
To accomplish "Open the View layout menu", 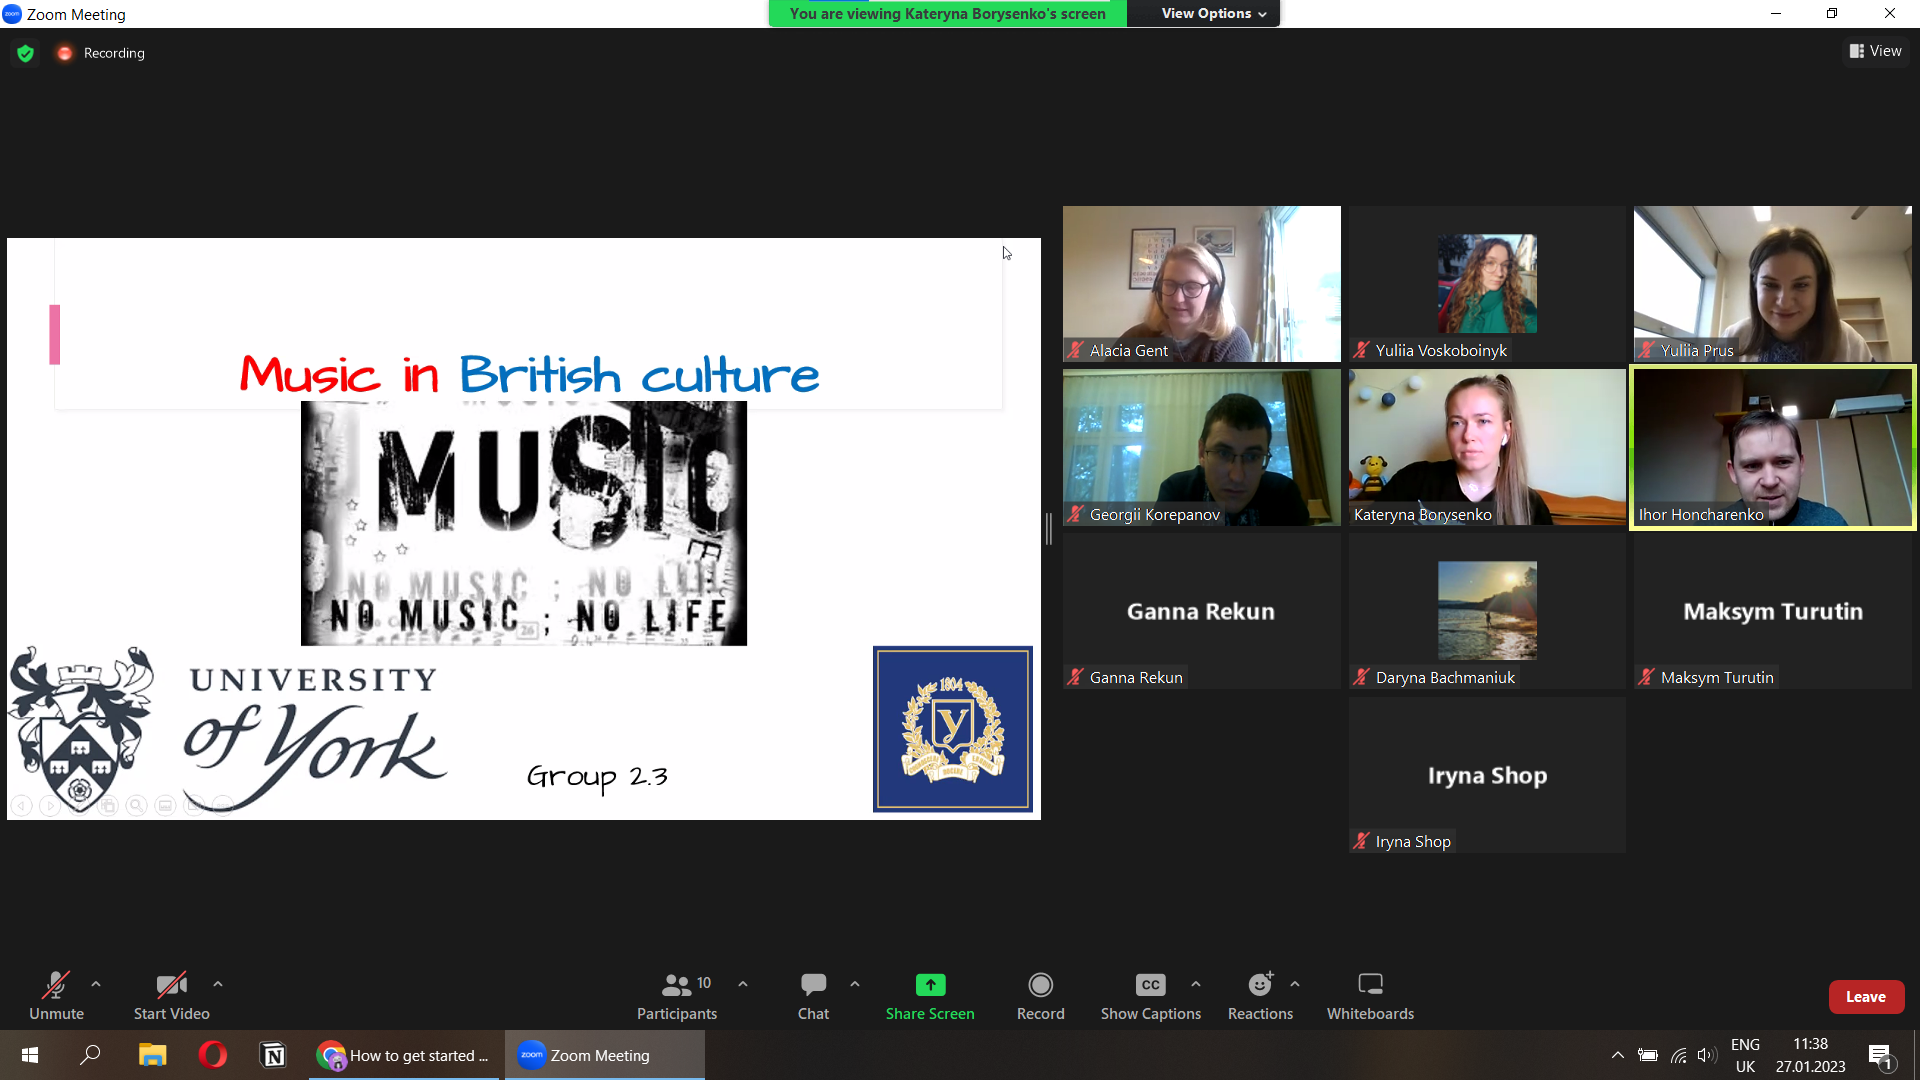I will pos(1875,51).
